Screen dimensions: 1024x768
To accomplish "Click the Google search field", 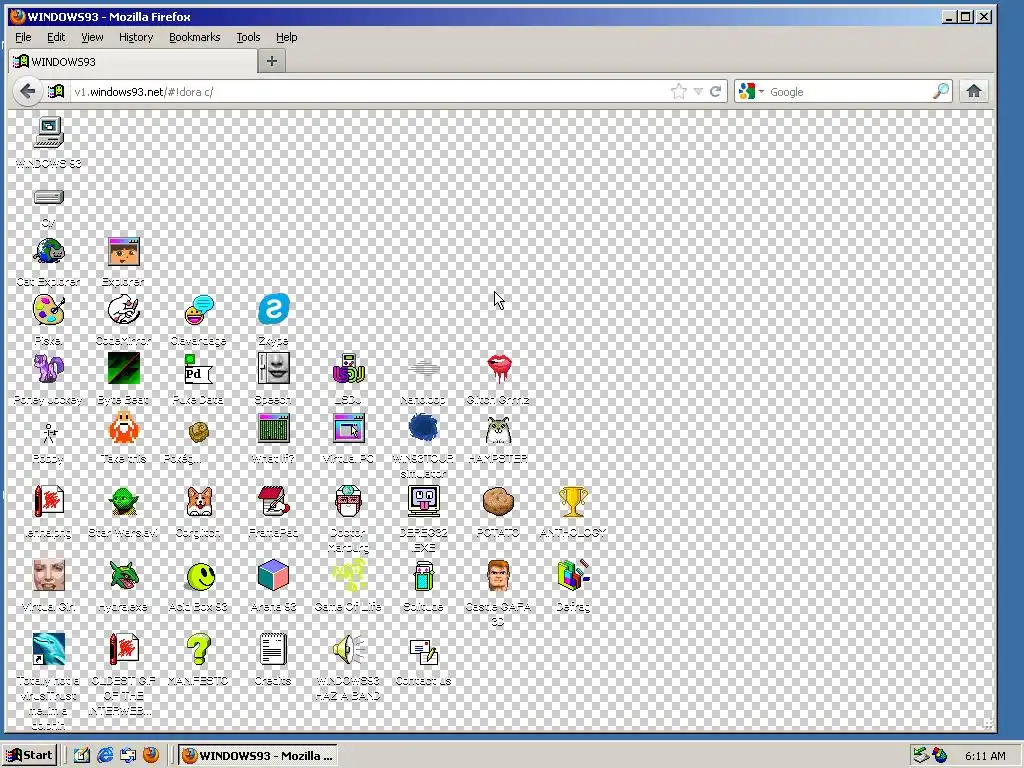I will [x=849, y=92].
